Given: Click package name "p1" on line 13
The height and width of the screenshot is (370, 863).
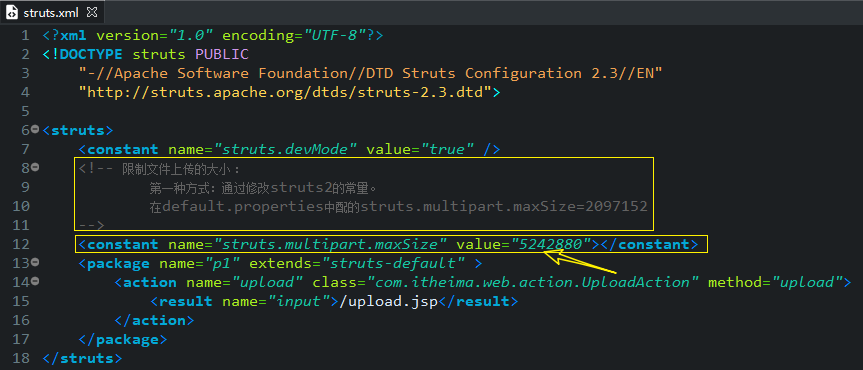Looking at the screenshot, I should (222, 263).
